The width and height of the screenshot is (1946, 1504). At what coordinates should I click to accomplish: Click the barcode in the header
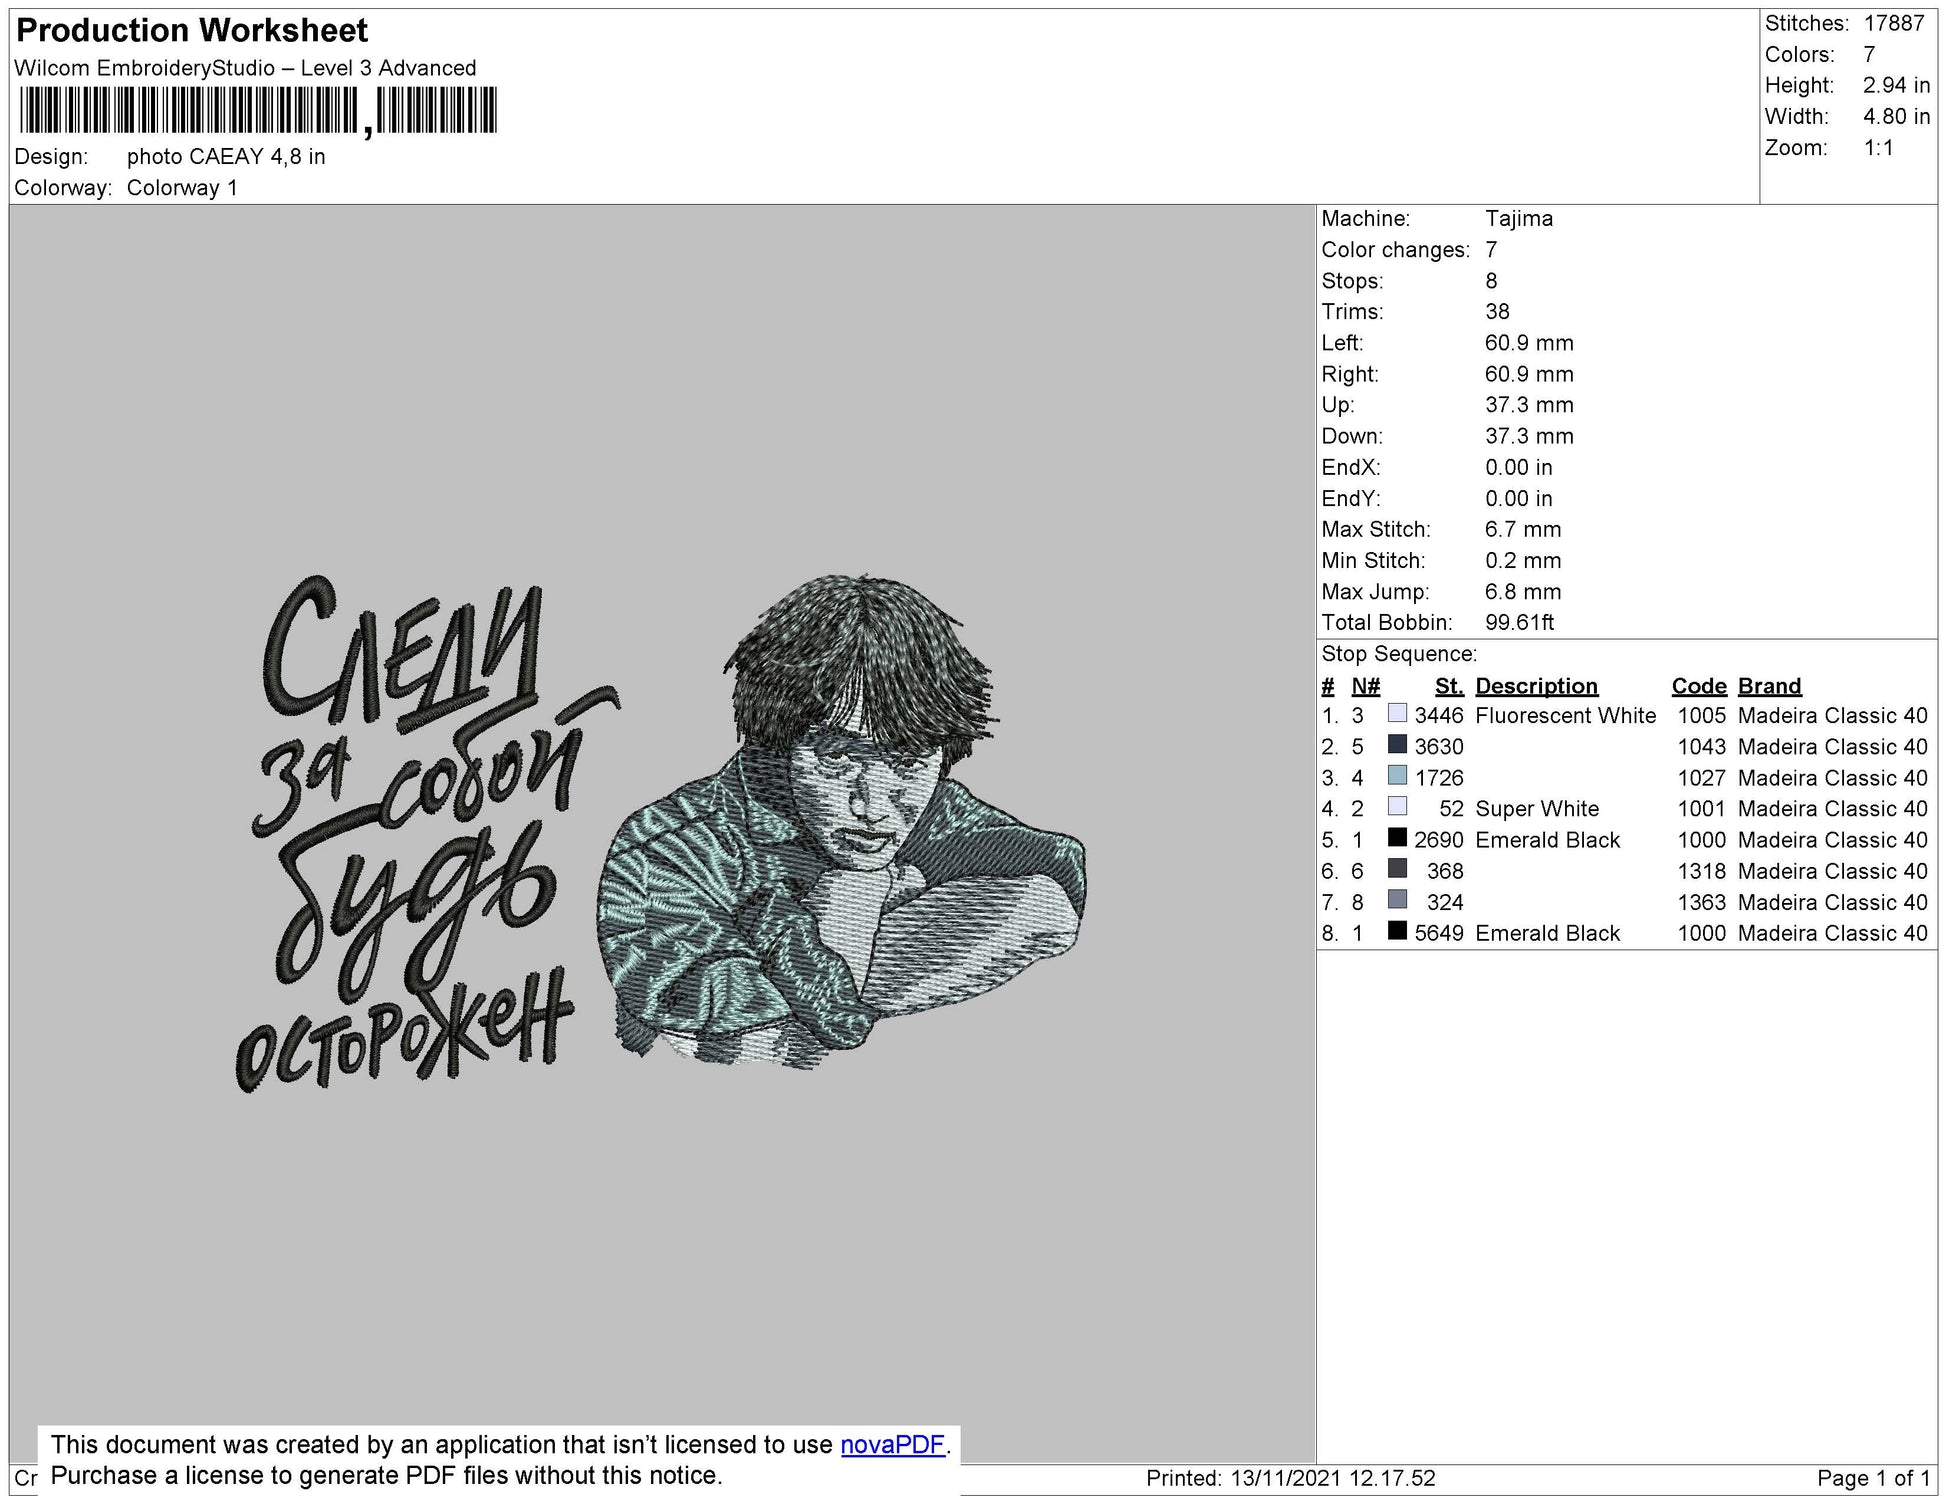coord(257,111)
